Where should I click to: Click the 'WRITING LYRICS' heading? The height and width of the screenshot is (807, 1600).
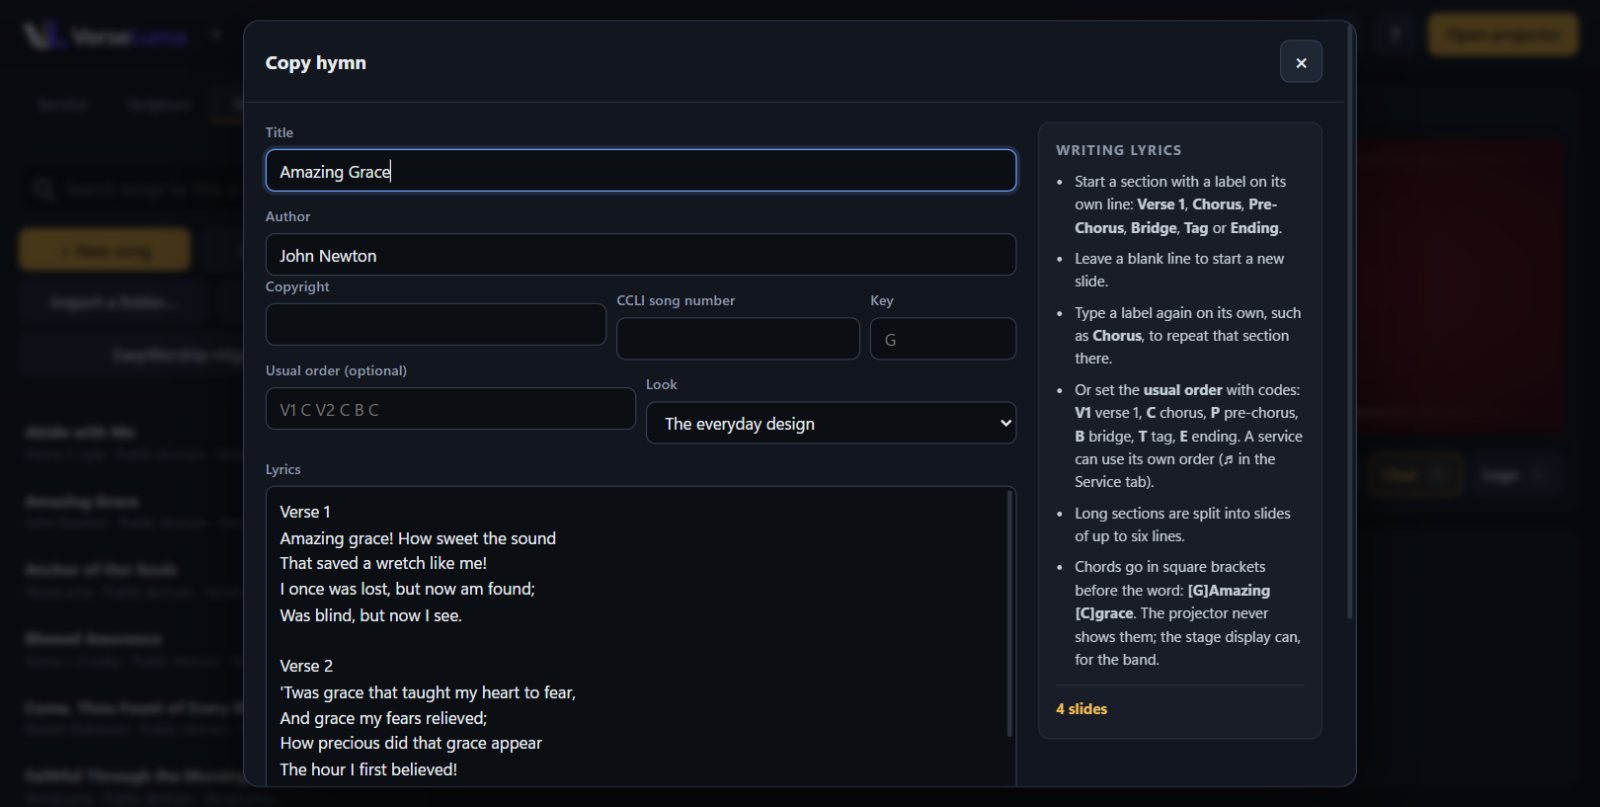(x=1119, y=150)
